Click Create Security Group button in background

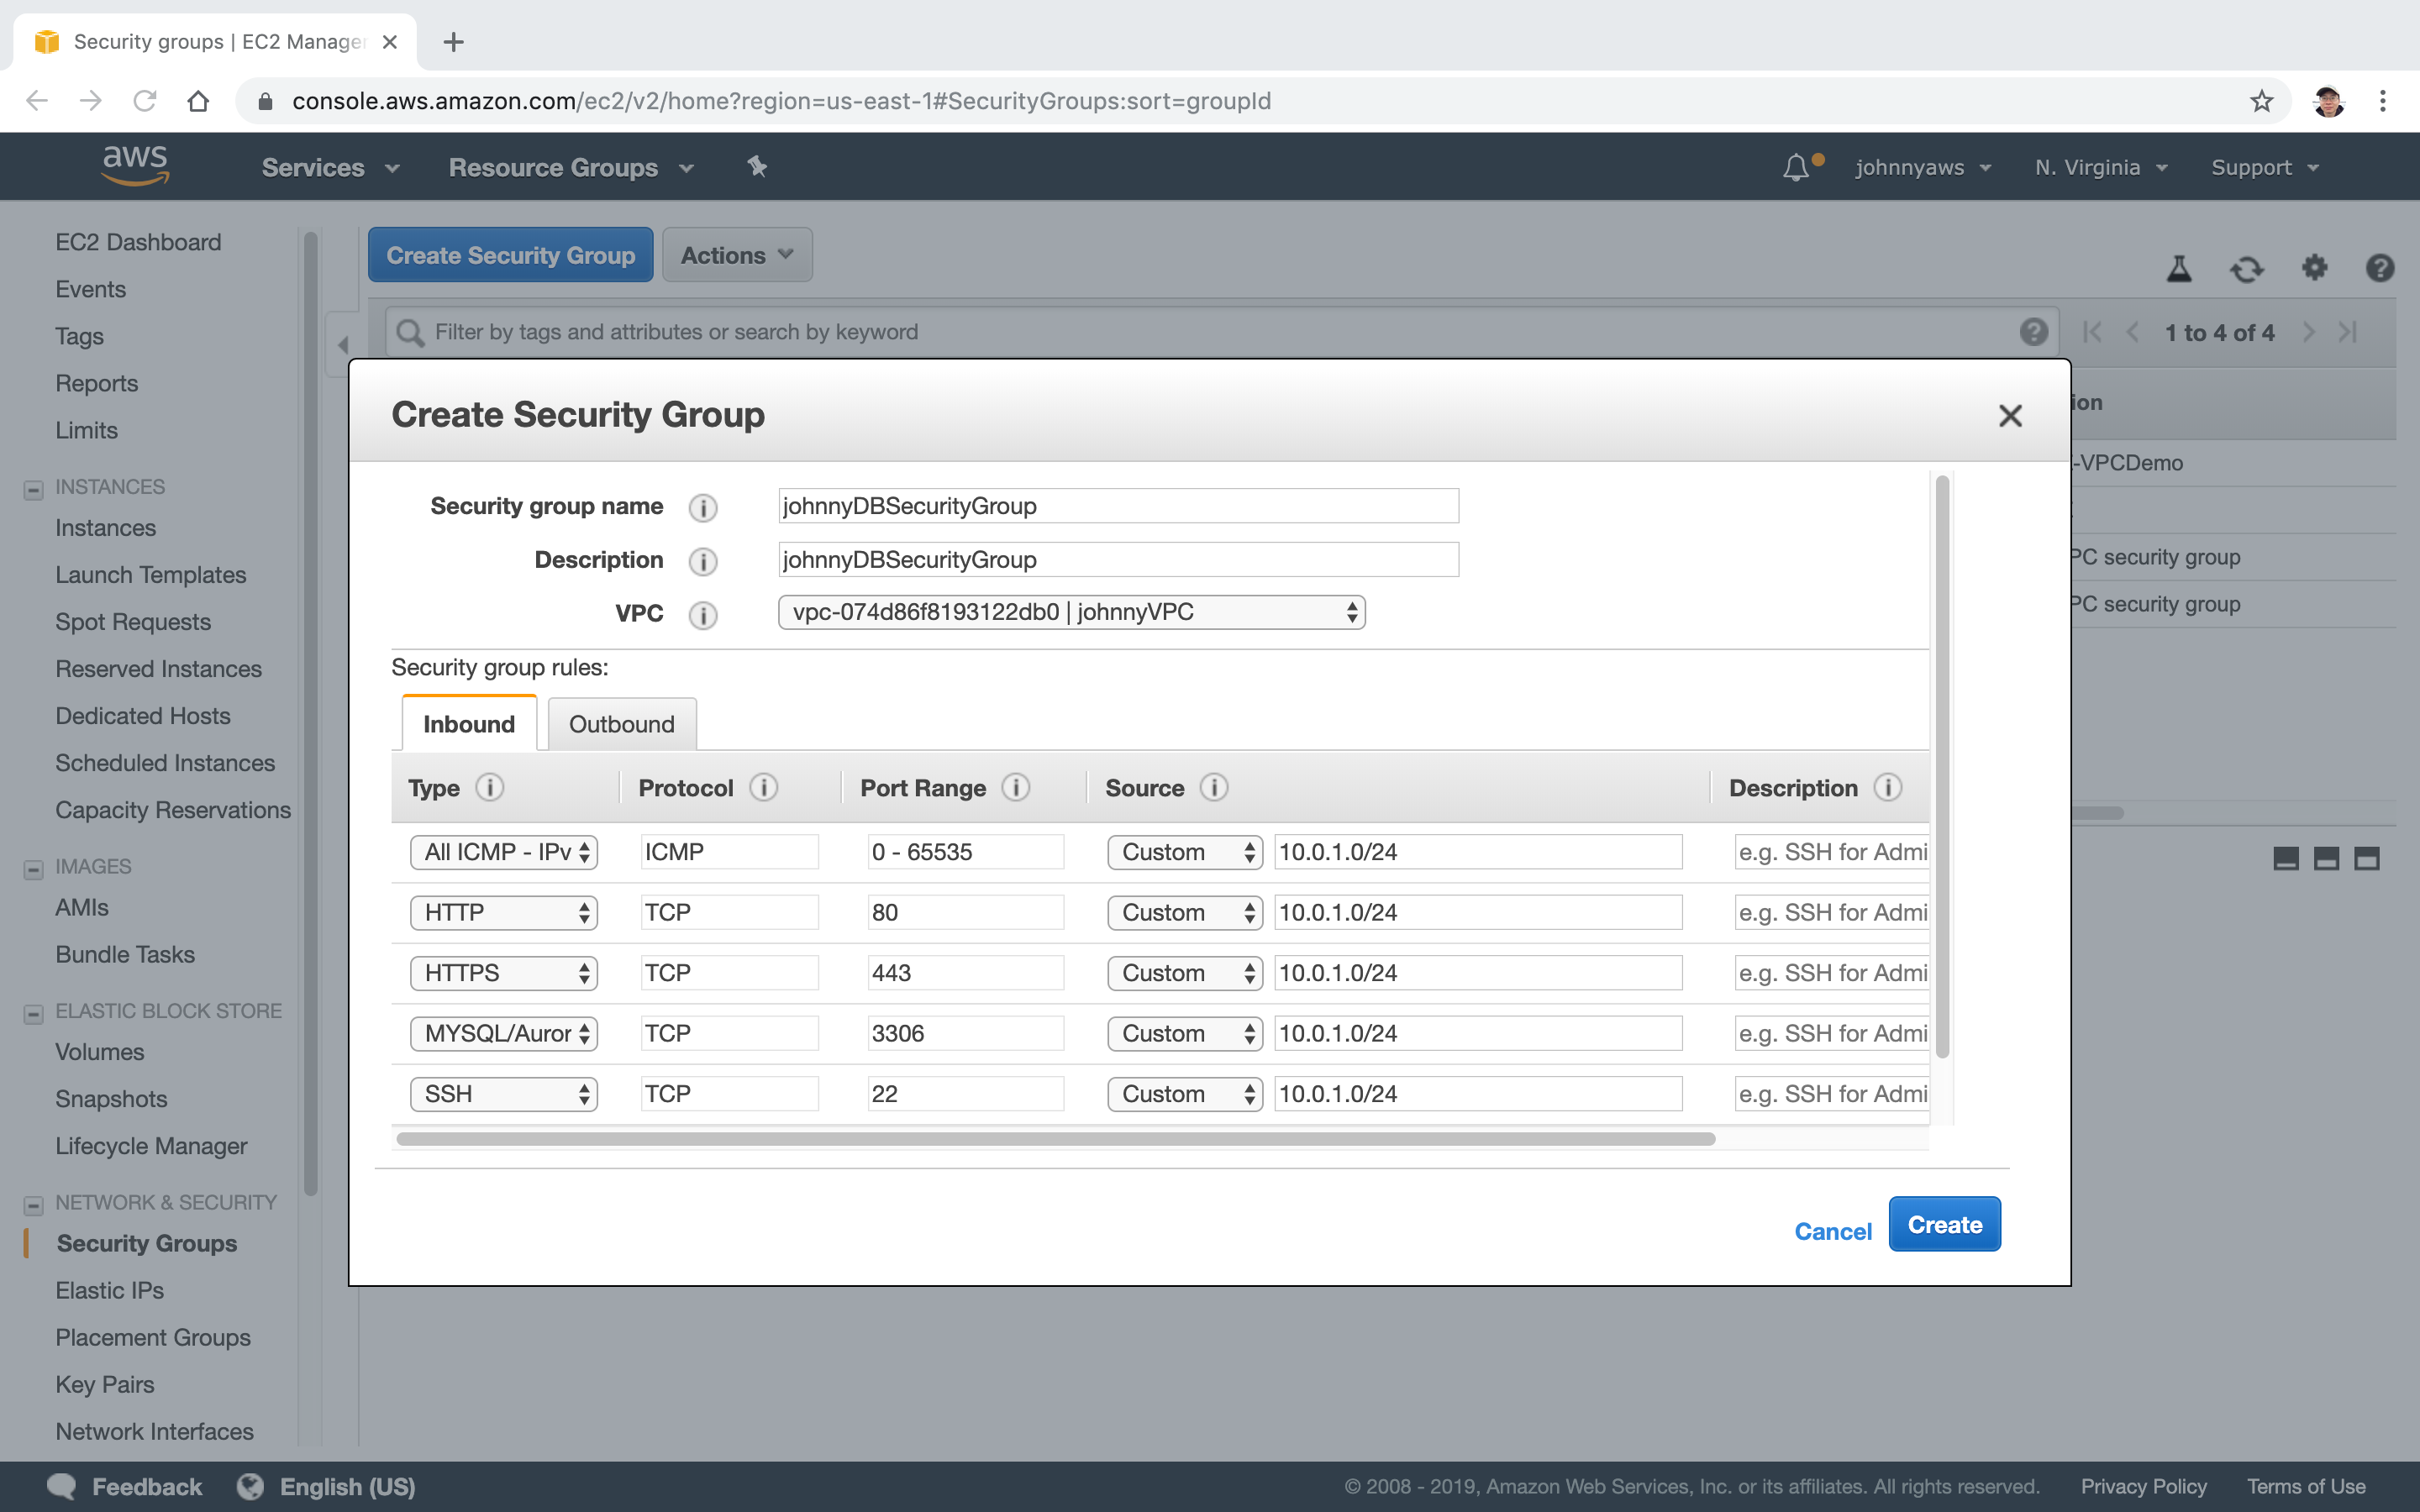(510, 255)
